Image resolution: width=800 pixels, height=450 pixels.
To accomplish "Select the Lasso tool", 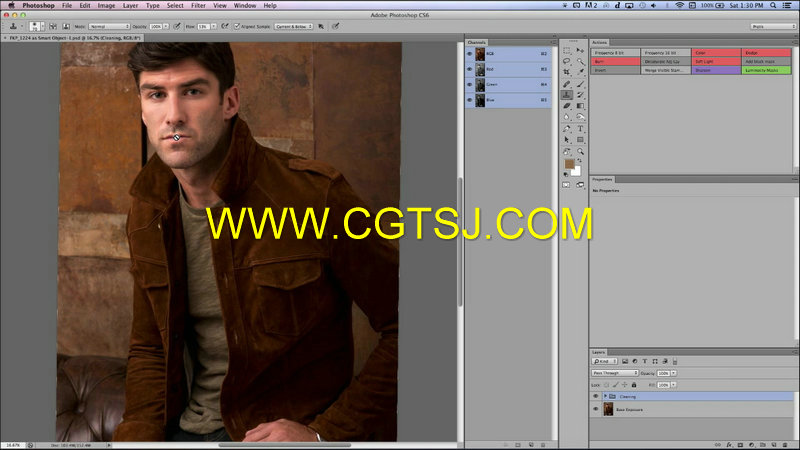I will click(567, 61).
